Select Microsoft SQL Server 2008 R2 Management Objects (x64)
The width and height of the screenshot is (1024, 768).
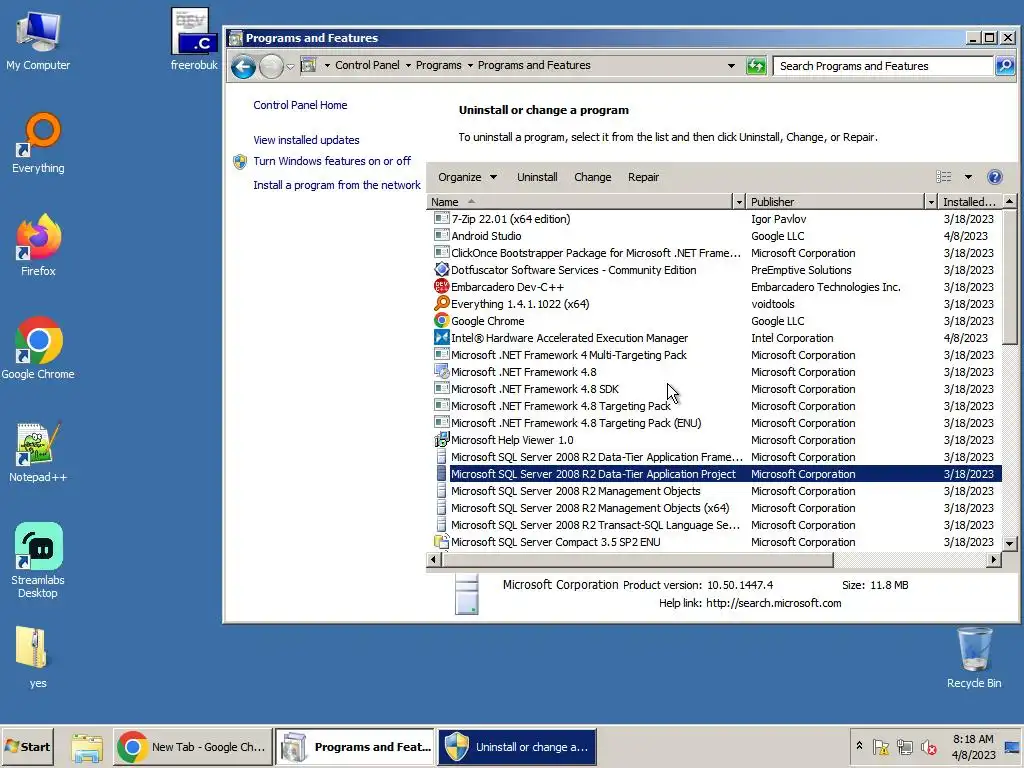tap(714, 507)
